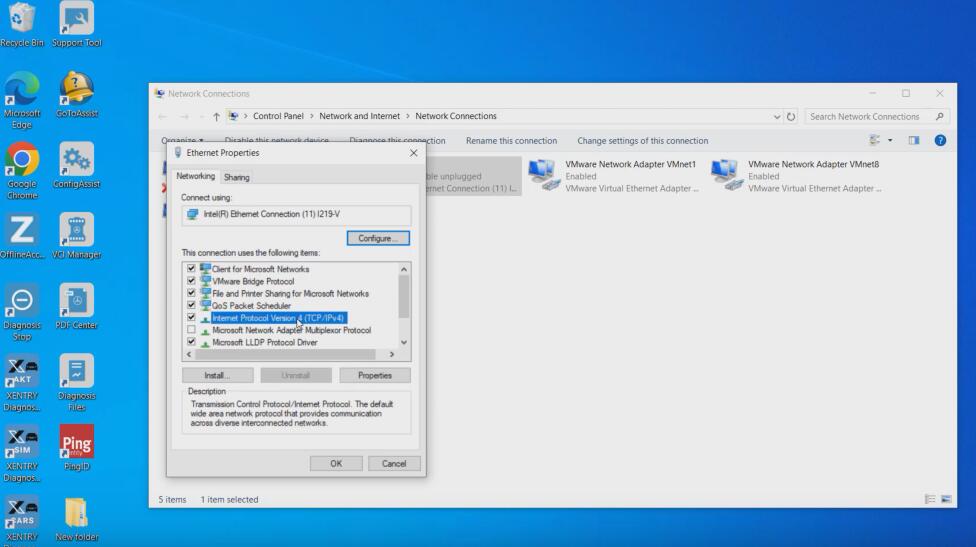Toggle Internet Protocol Version 4 checkbox
This screenshot has width=976, height=547.
tap(191, 317)
